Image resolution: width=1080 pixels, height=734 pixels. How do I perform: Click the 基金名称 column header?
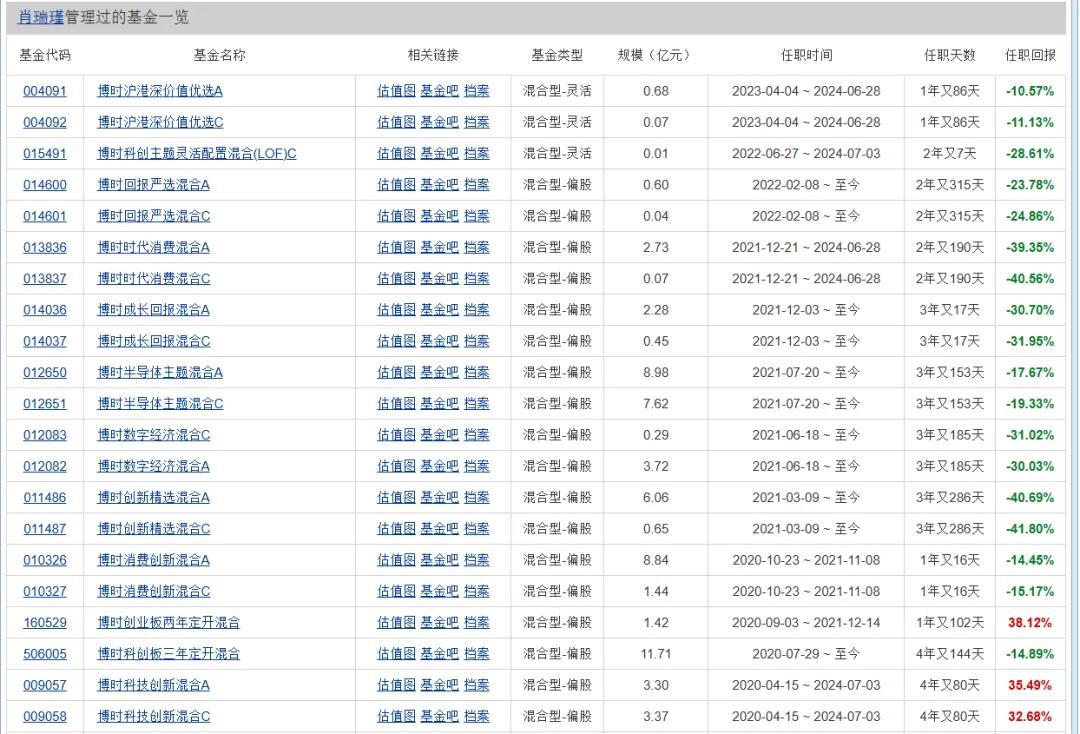click(x=219, y=55)
